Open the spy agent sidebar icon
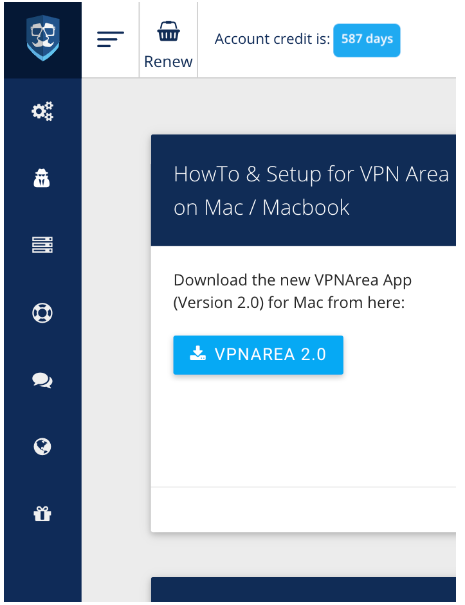The height and width of the screenshot is (605, 465). click(42, 178)
